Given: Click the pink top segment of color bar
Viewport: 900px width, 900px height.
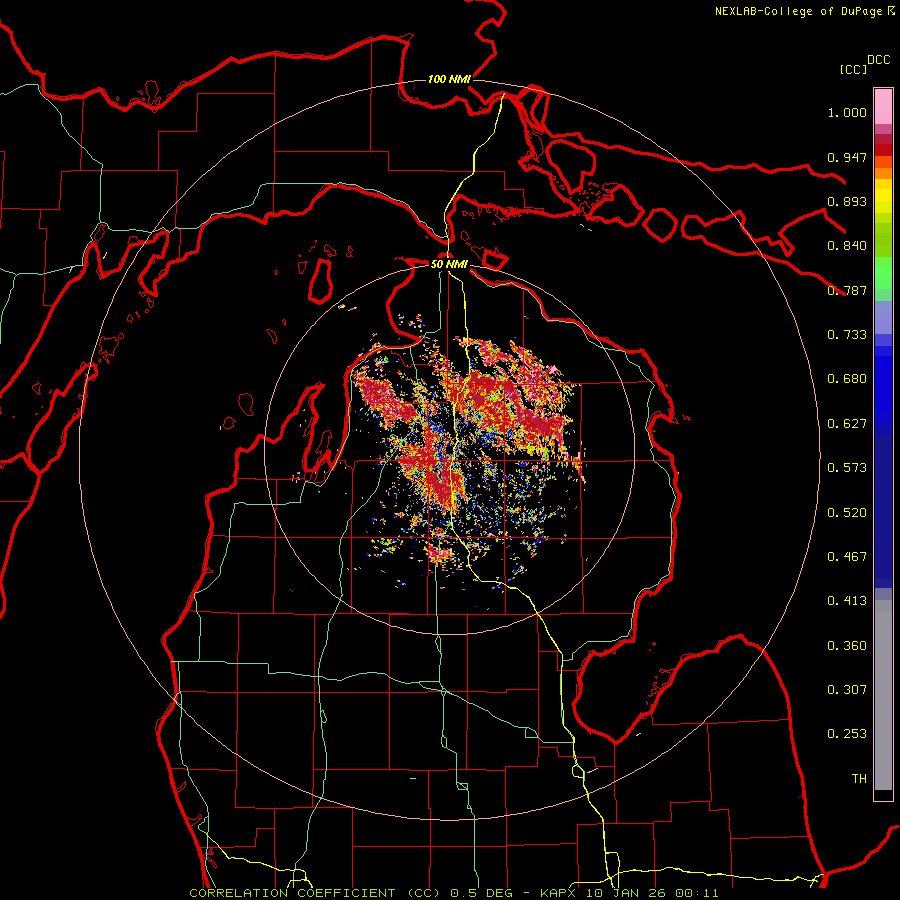Looking at the screenshot, I should [x=883, y=106].
